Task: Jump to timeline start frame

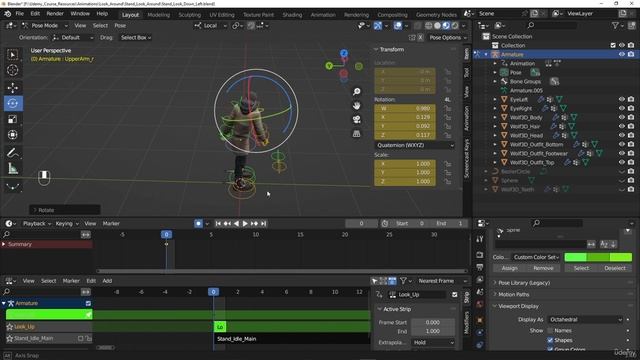Action: click(x=218, y=223)
